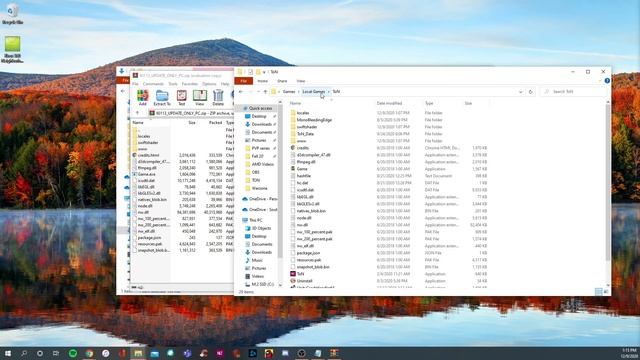Sort by Packed column in WinRAR
Screen dimensions: 640x360
(x=216, y=122)
